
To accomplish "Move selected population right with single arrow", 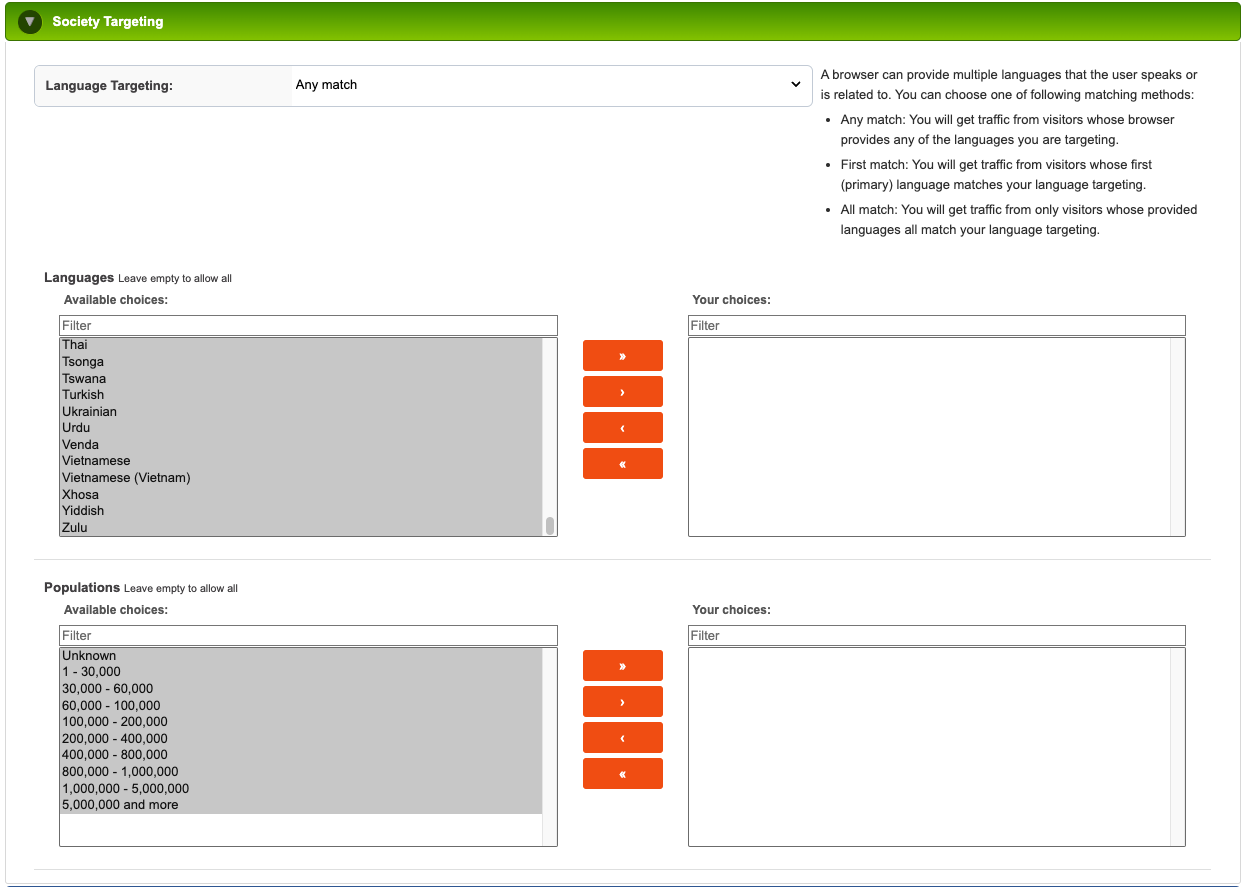I will click(622, 702).
